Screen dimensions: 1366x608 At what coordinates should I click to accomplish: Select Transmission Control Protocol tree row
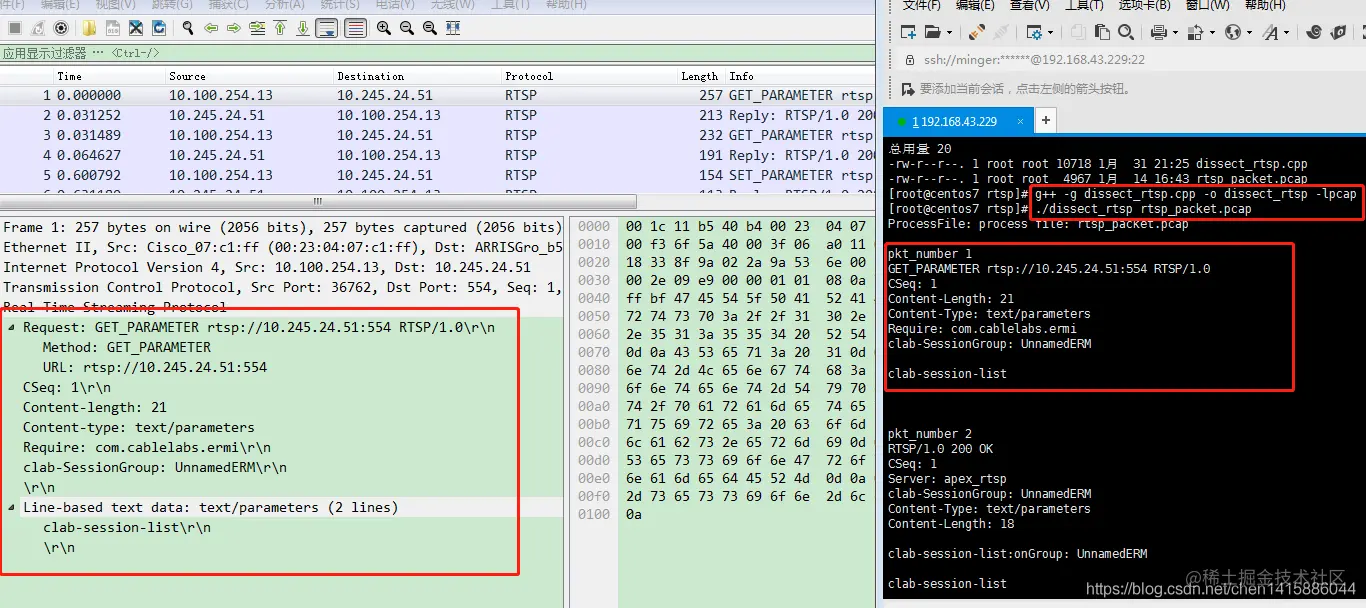[x=281, y=287]
